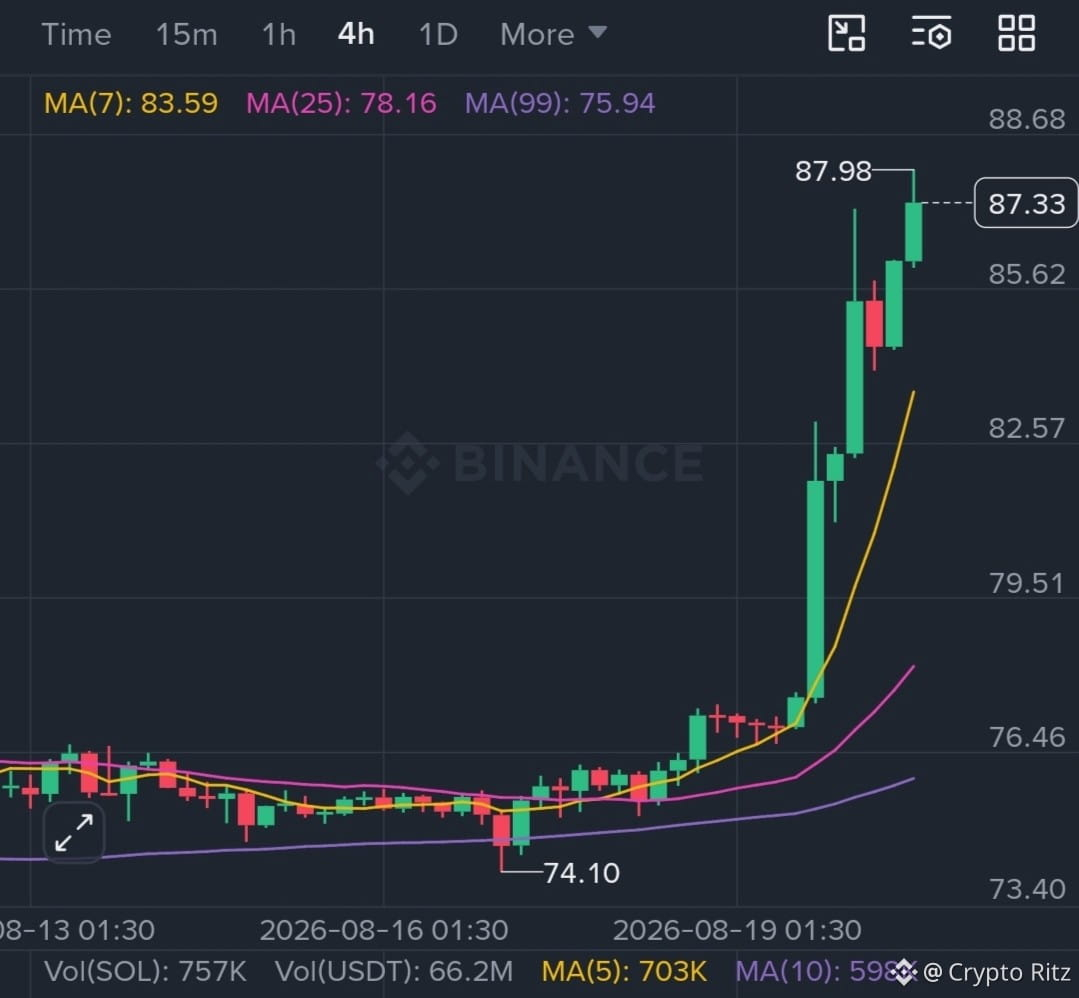Click the MA(7): 83.59 indicator label

pos(131,104)
